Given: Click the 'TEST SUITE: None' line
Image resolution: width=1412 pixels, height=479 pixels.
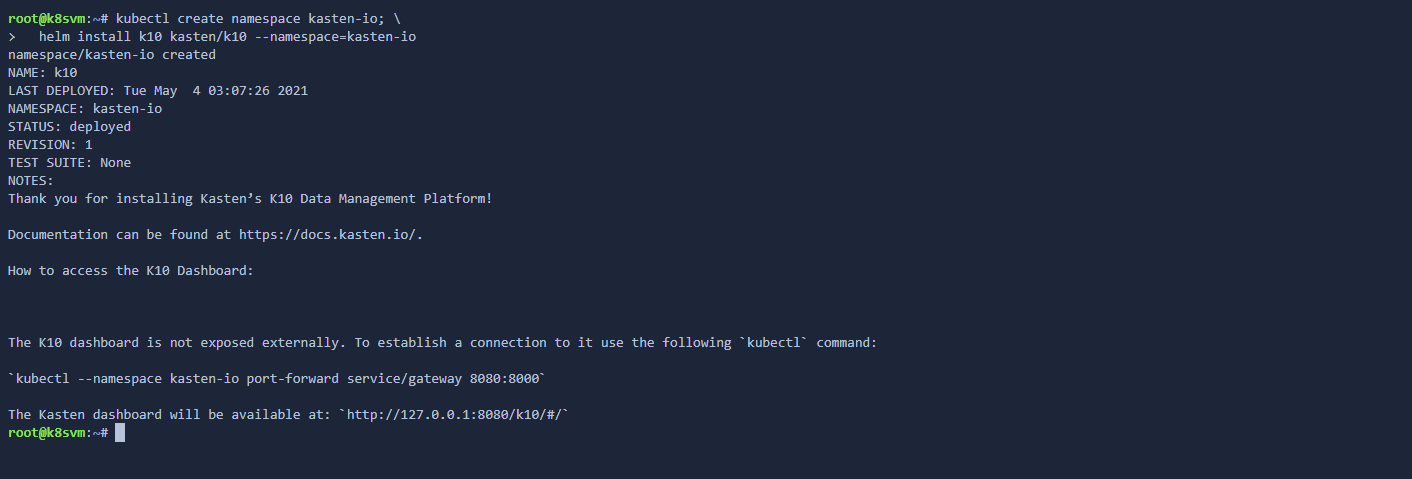Looking at the screenshot, I should click(x=69, y=162).
